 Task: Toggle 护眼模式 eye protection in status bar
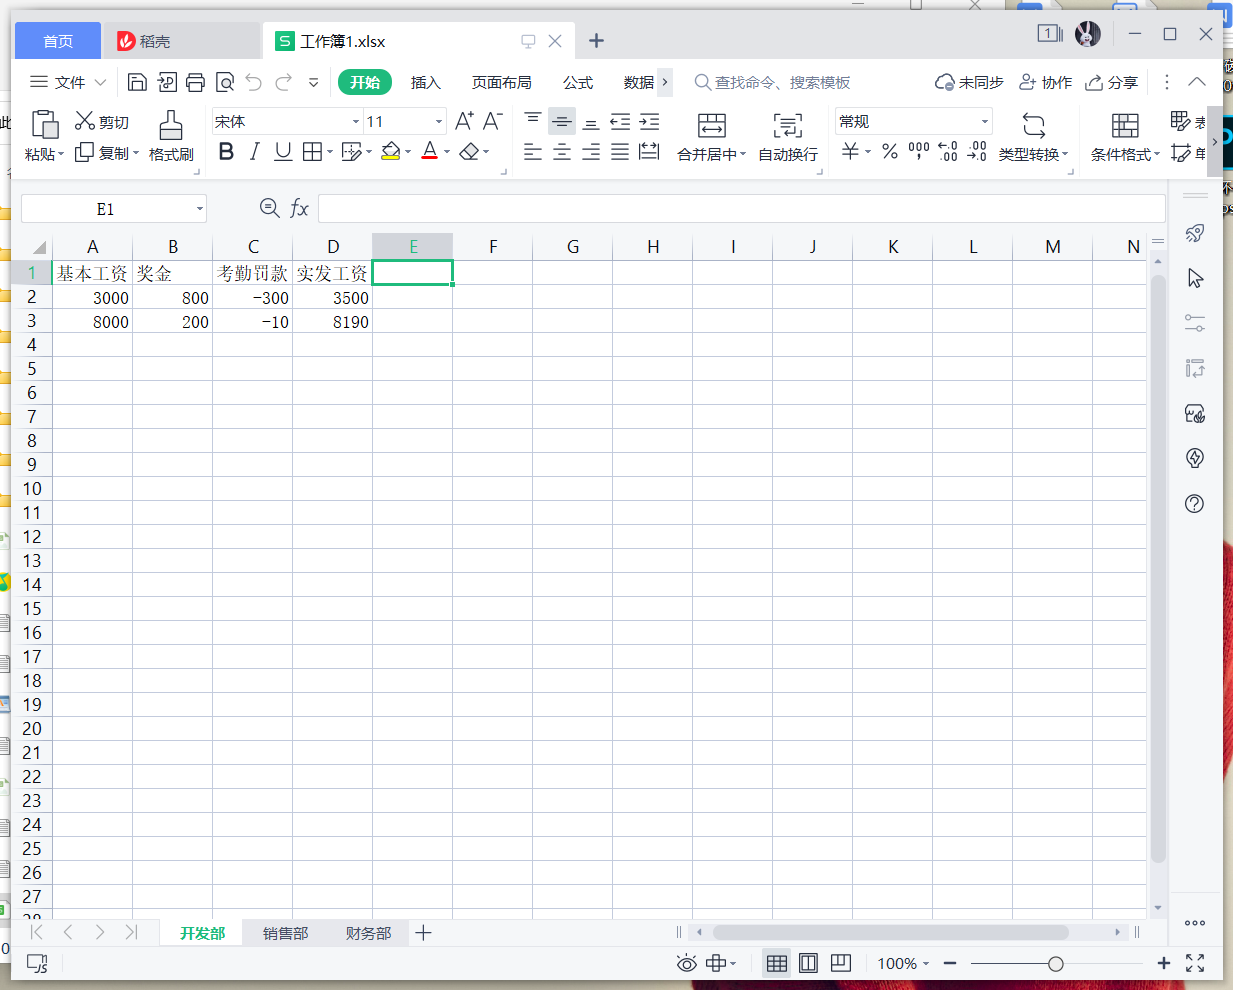pyautogui.click(x=686, y=962)
